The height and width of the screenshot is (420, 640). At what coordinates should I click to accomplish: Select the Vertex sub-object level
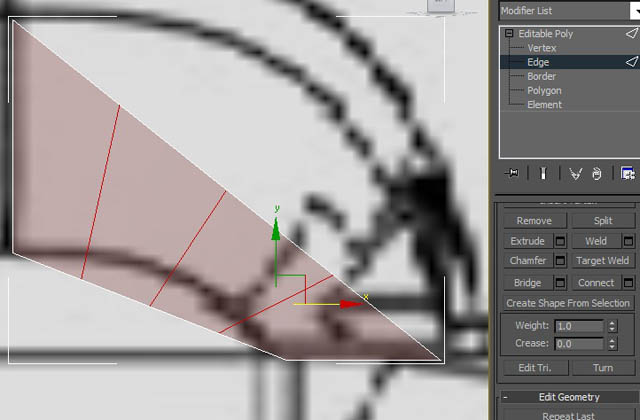(x=542, y=48)
